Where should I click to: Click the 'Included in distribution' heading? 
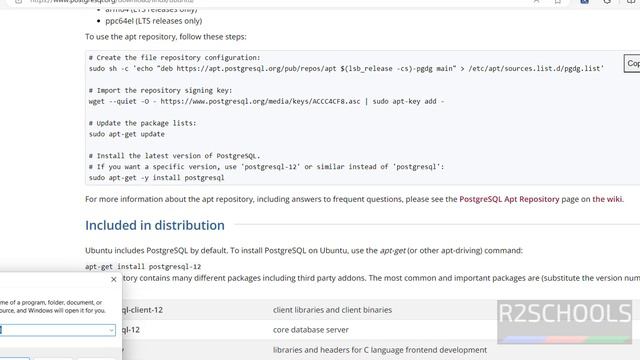pyautogui.click(x=155, y=225)
